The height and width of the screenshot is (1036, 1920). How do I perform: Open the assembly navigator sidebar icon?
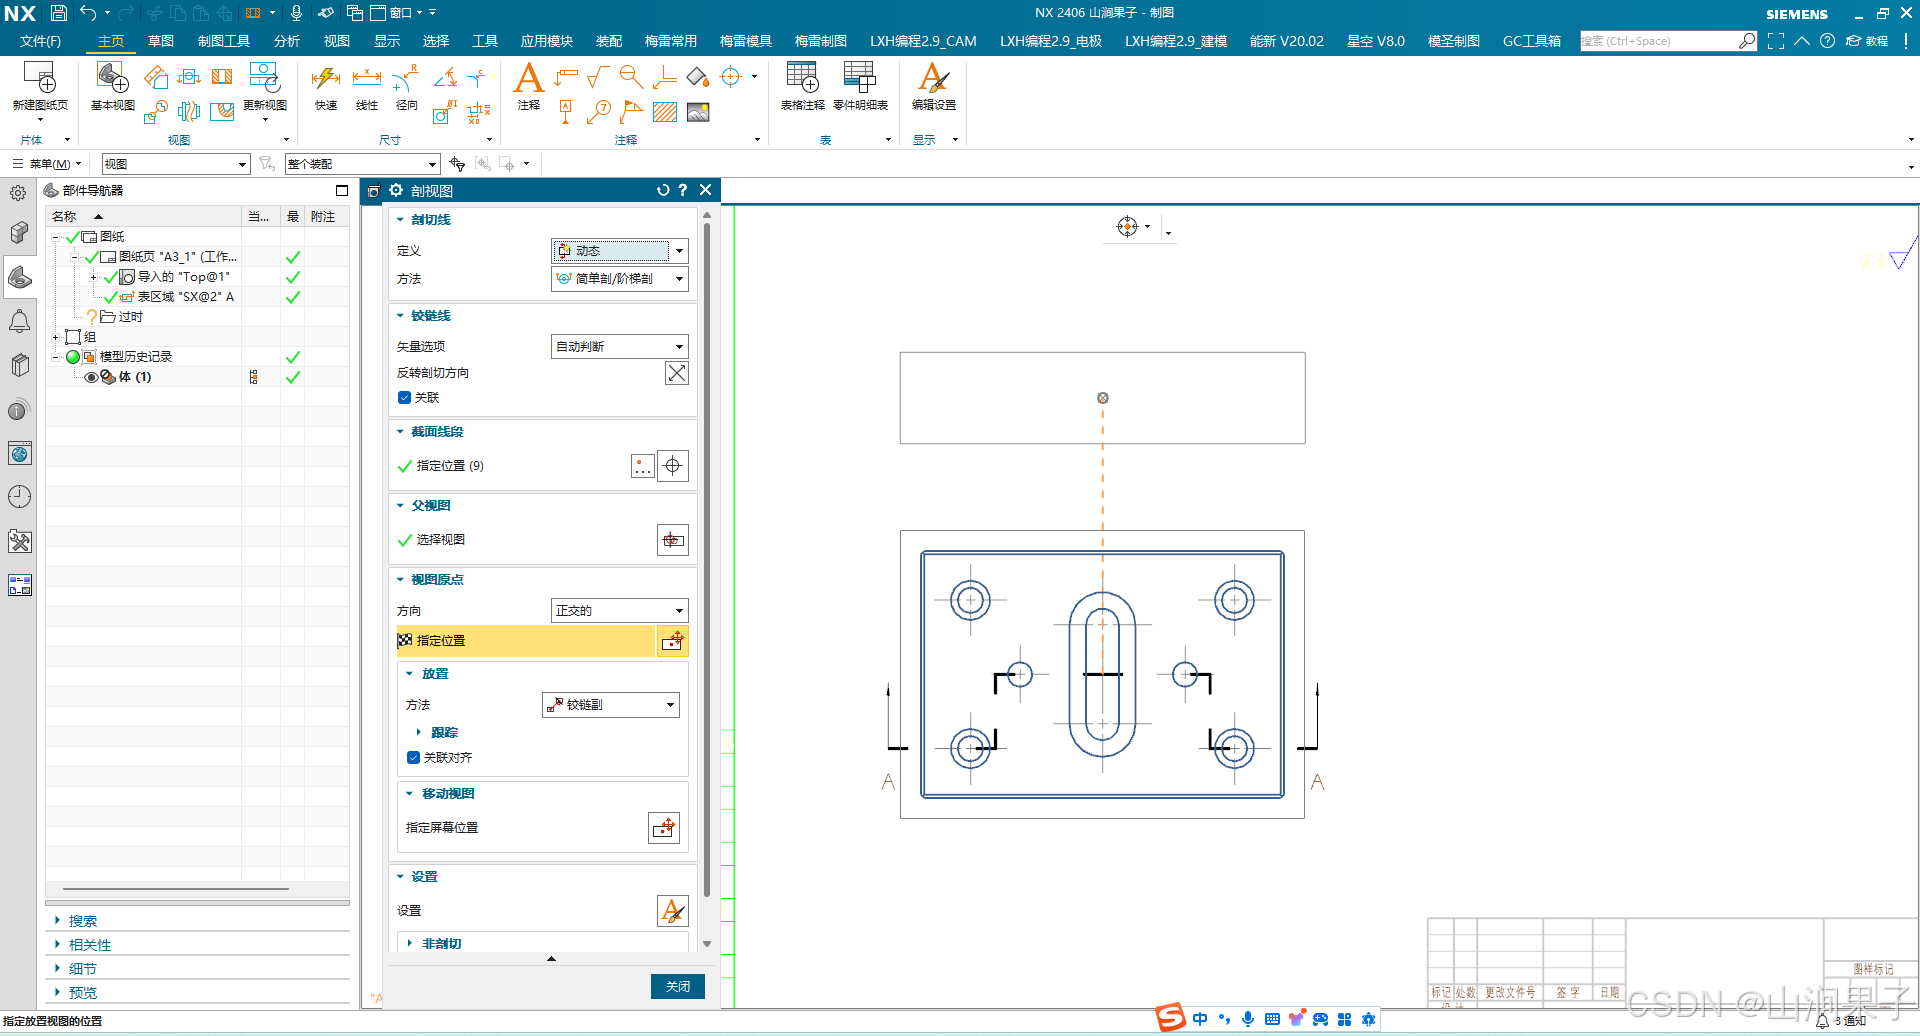click(19, 233)
